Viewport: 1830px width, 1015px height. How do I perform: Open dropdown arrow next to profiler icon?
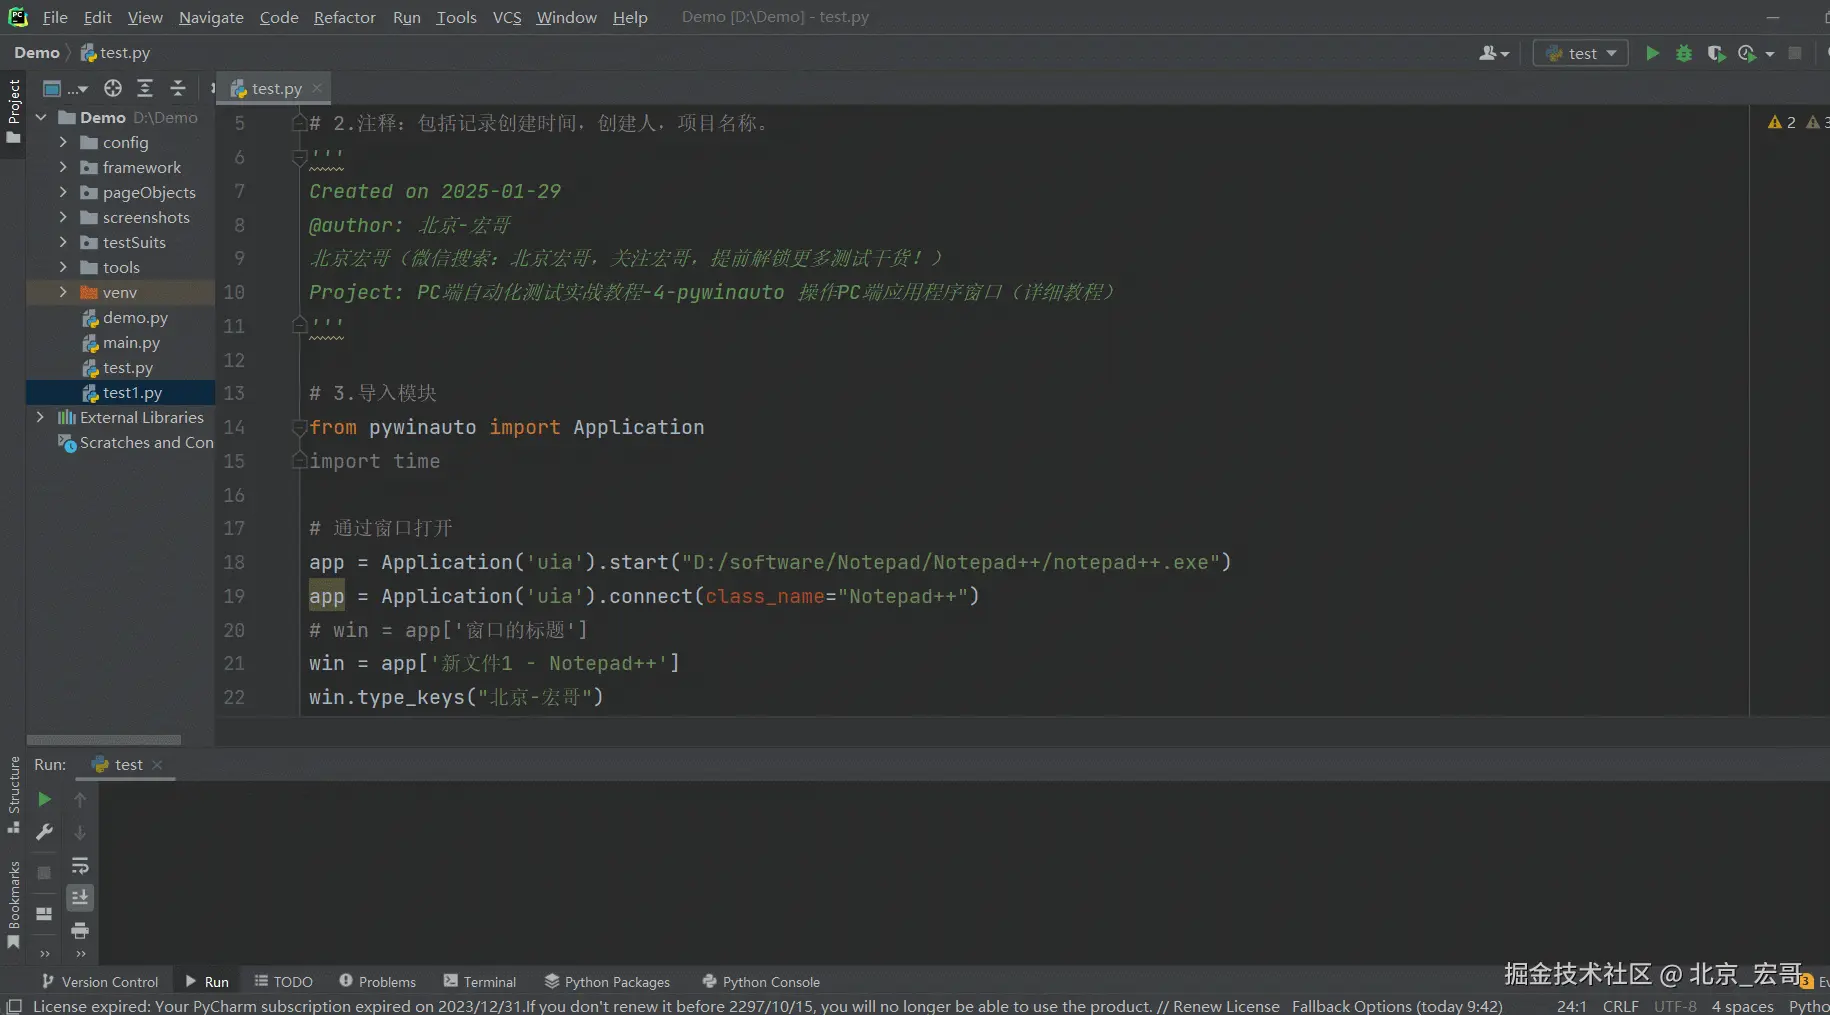[1770, 54]
